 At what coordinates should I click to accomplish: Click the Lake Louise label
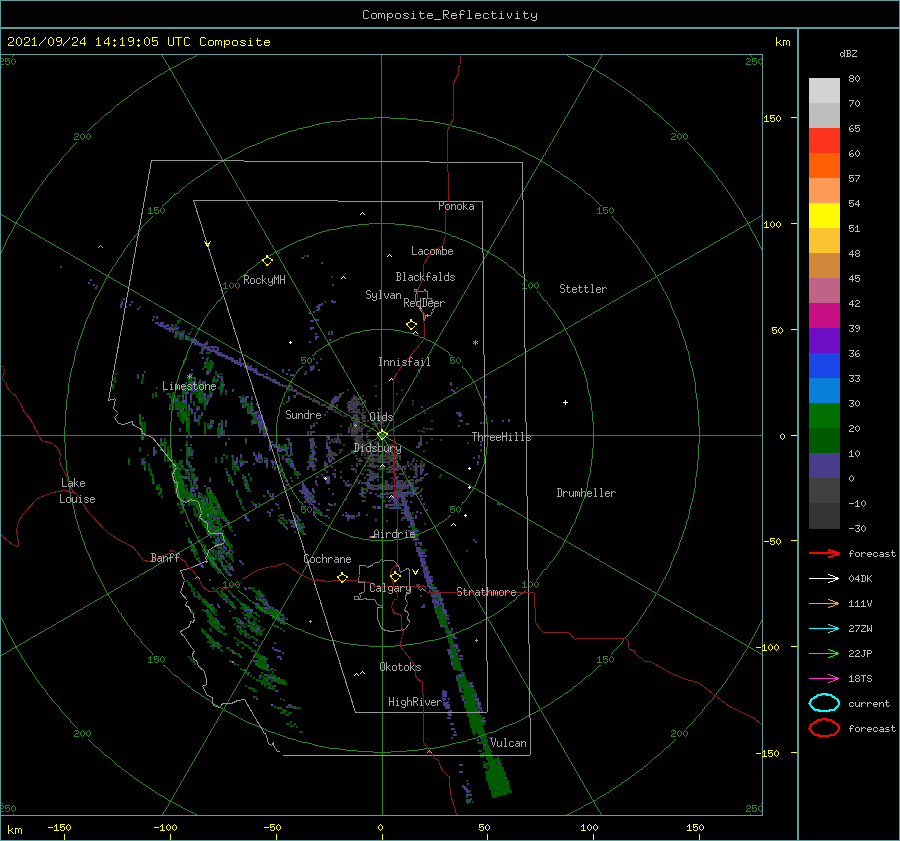pyautogui.click(x=77, y=491)
